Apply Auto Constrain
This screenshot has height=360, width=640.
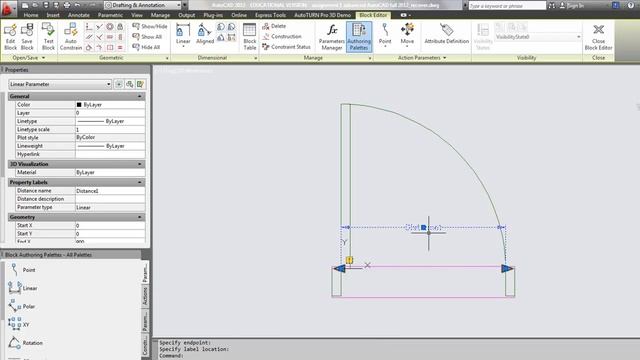click(71, 36)
